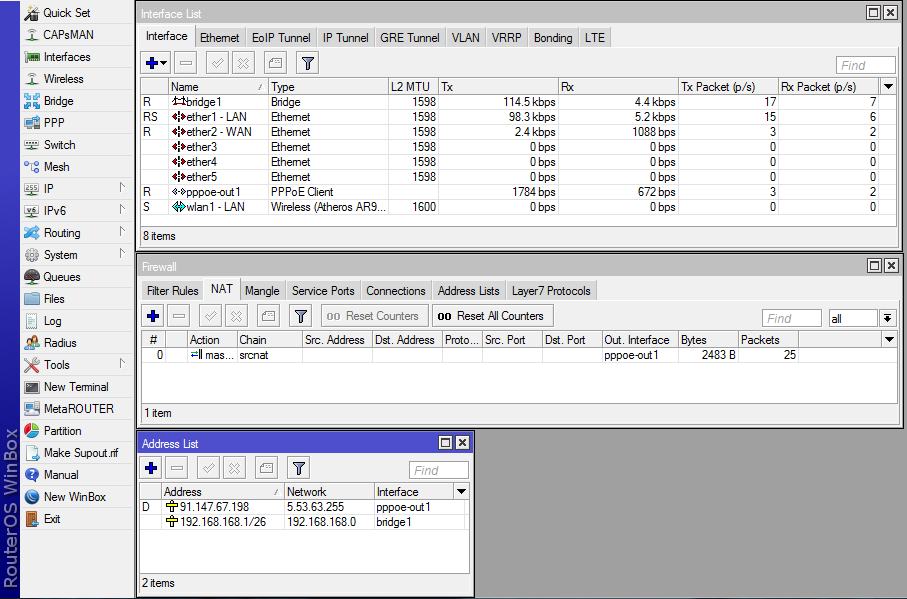Open the Log viewer

point(77,321)
